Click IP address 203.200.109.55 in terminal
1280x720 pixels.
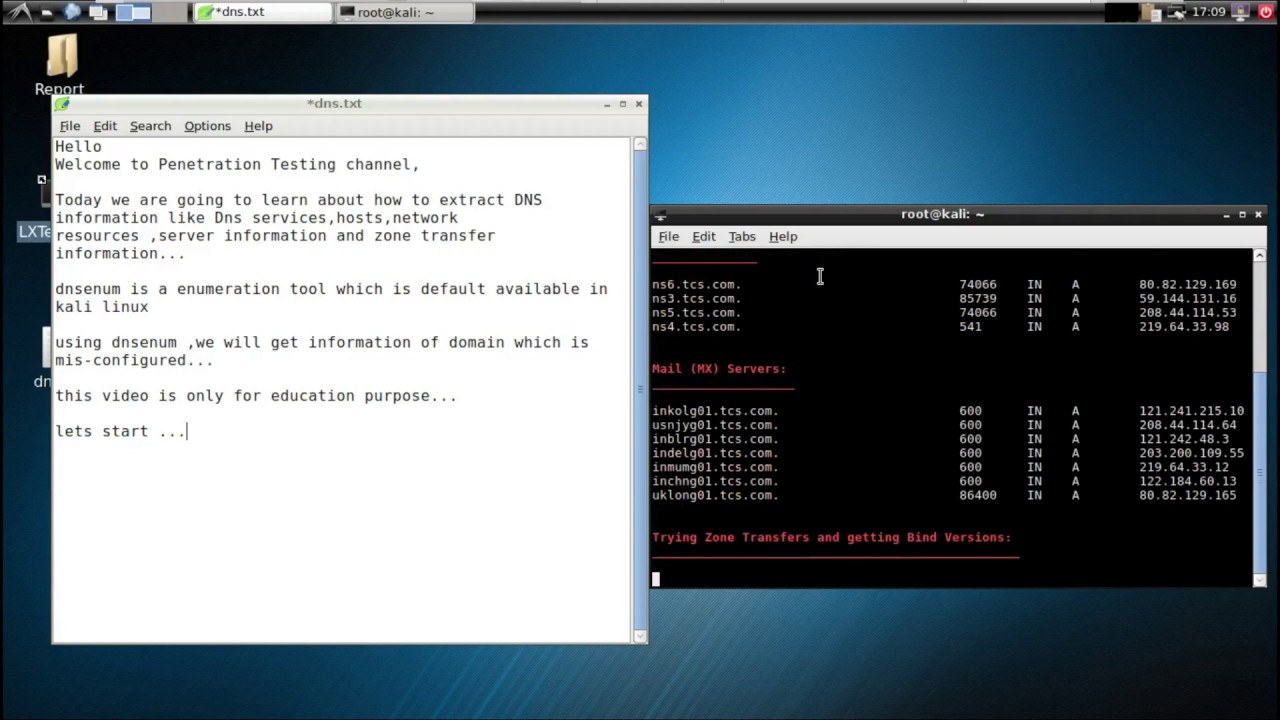(1192, 453)
